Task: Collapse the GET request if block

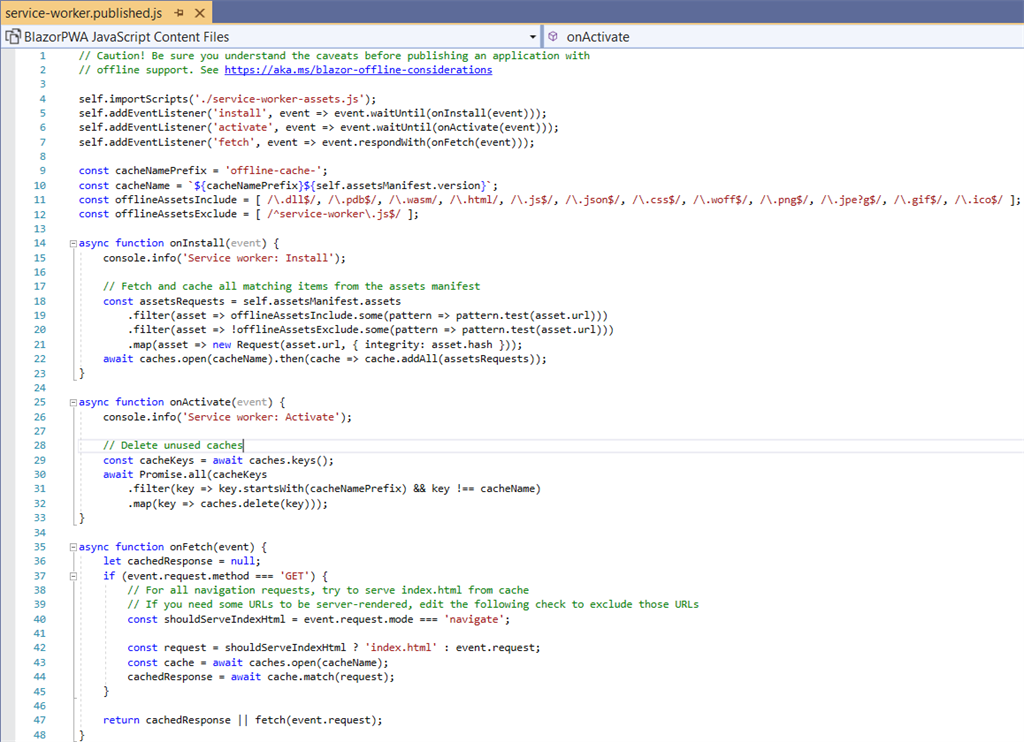Action: [71, 576]
